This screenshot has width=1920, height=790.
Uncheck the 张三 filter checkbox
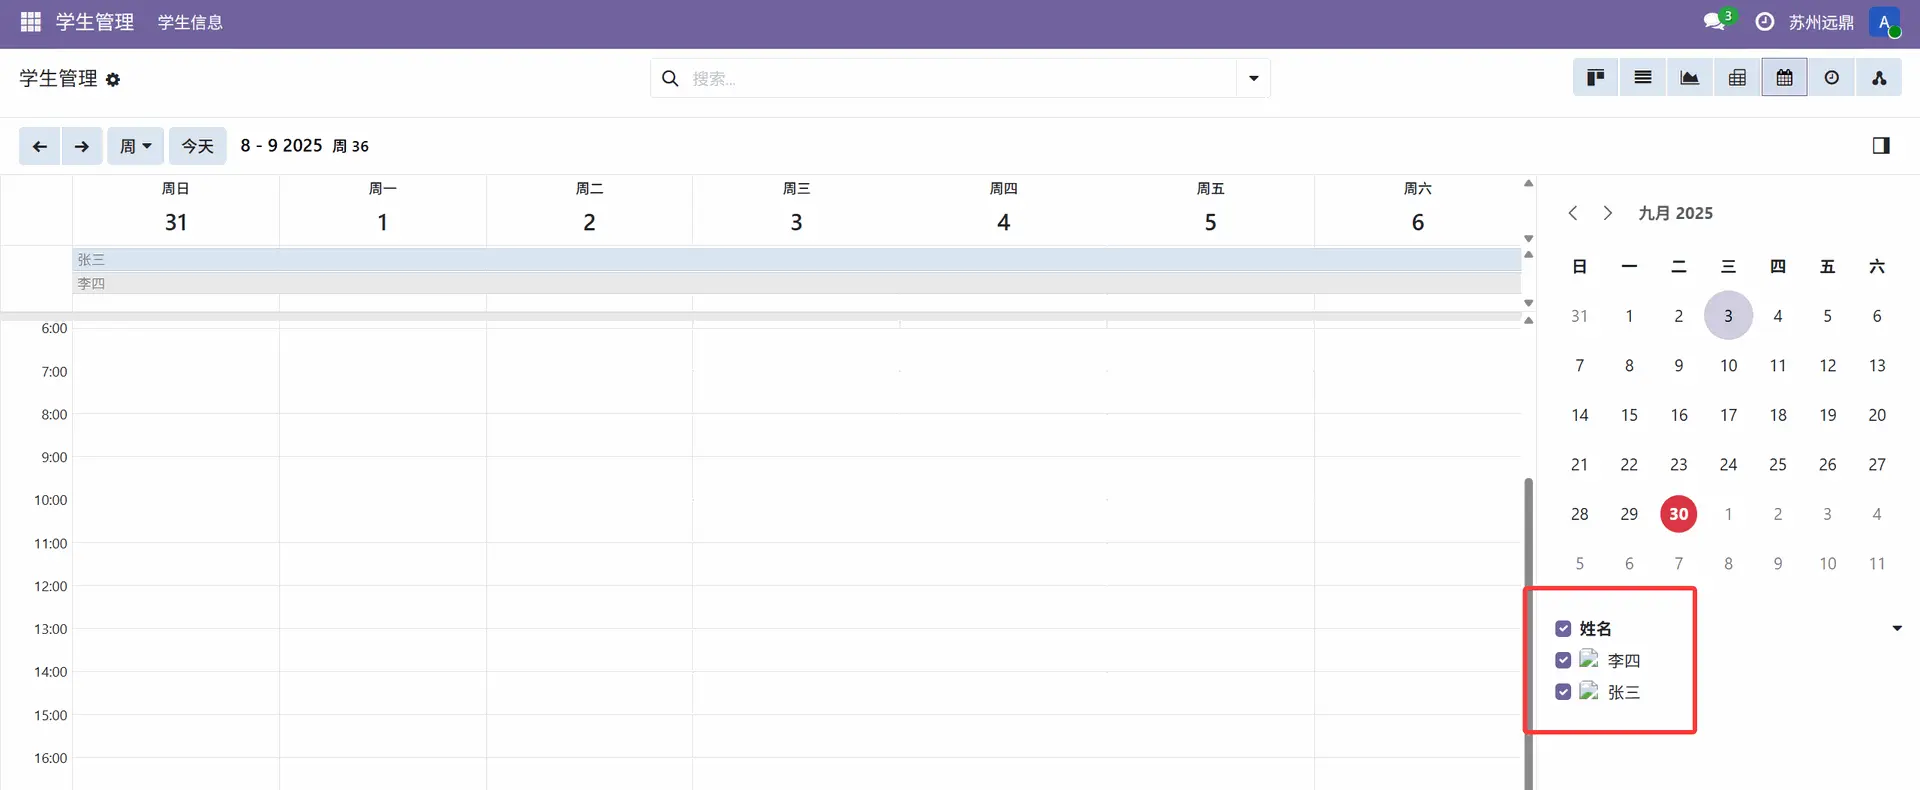click(1563, 692)
